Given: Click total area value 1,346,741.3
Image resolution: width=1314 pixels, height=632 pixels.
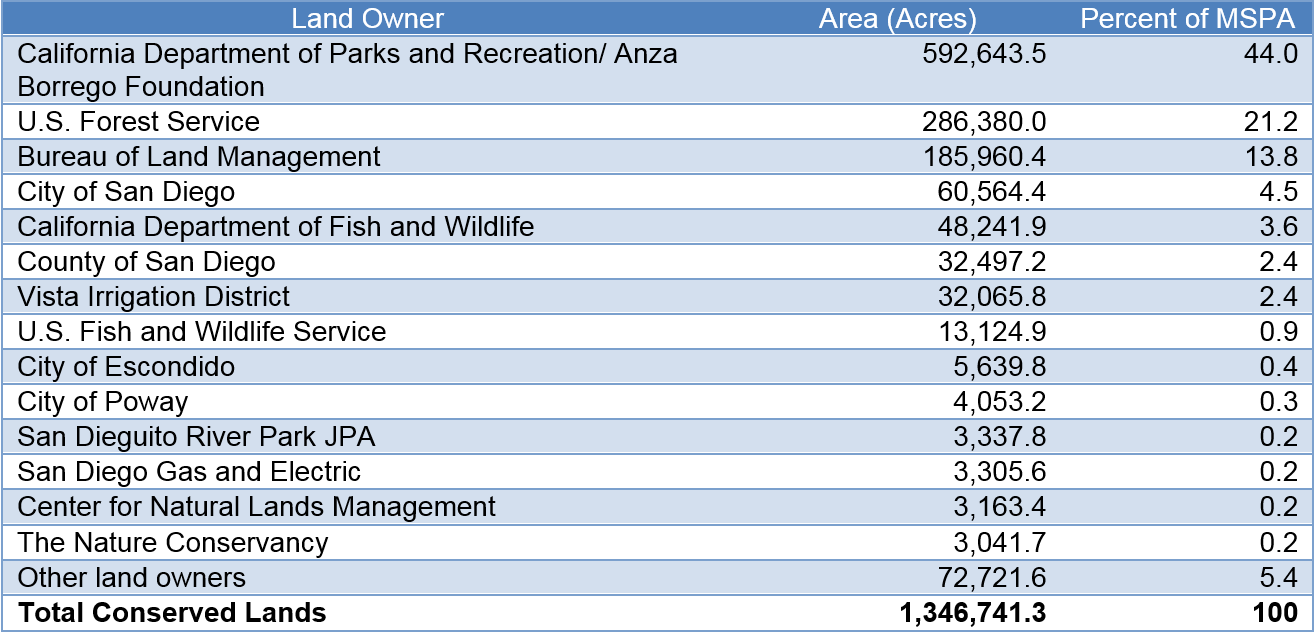Looking at the screenshot, I should coord(973,613).
